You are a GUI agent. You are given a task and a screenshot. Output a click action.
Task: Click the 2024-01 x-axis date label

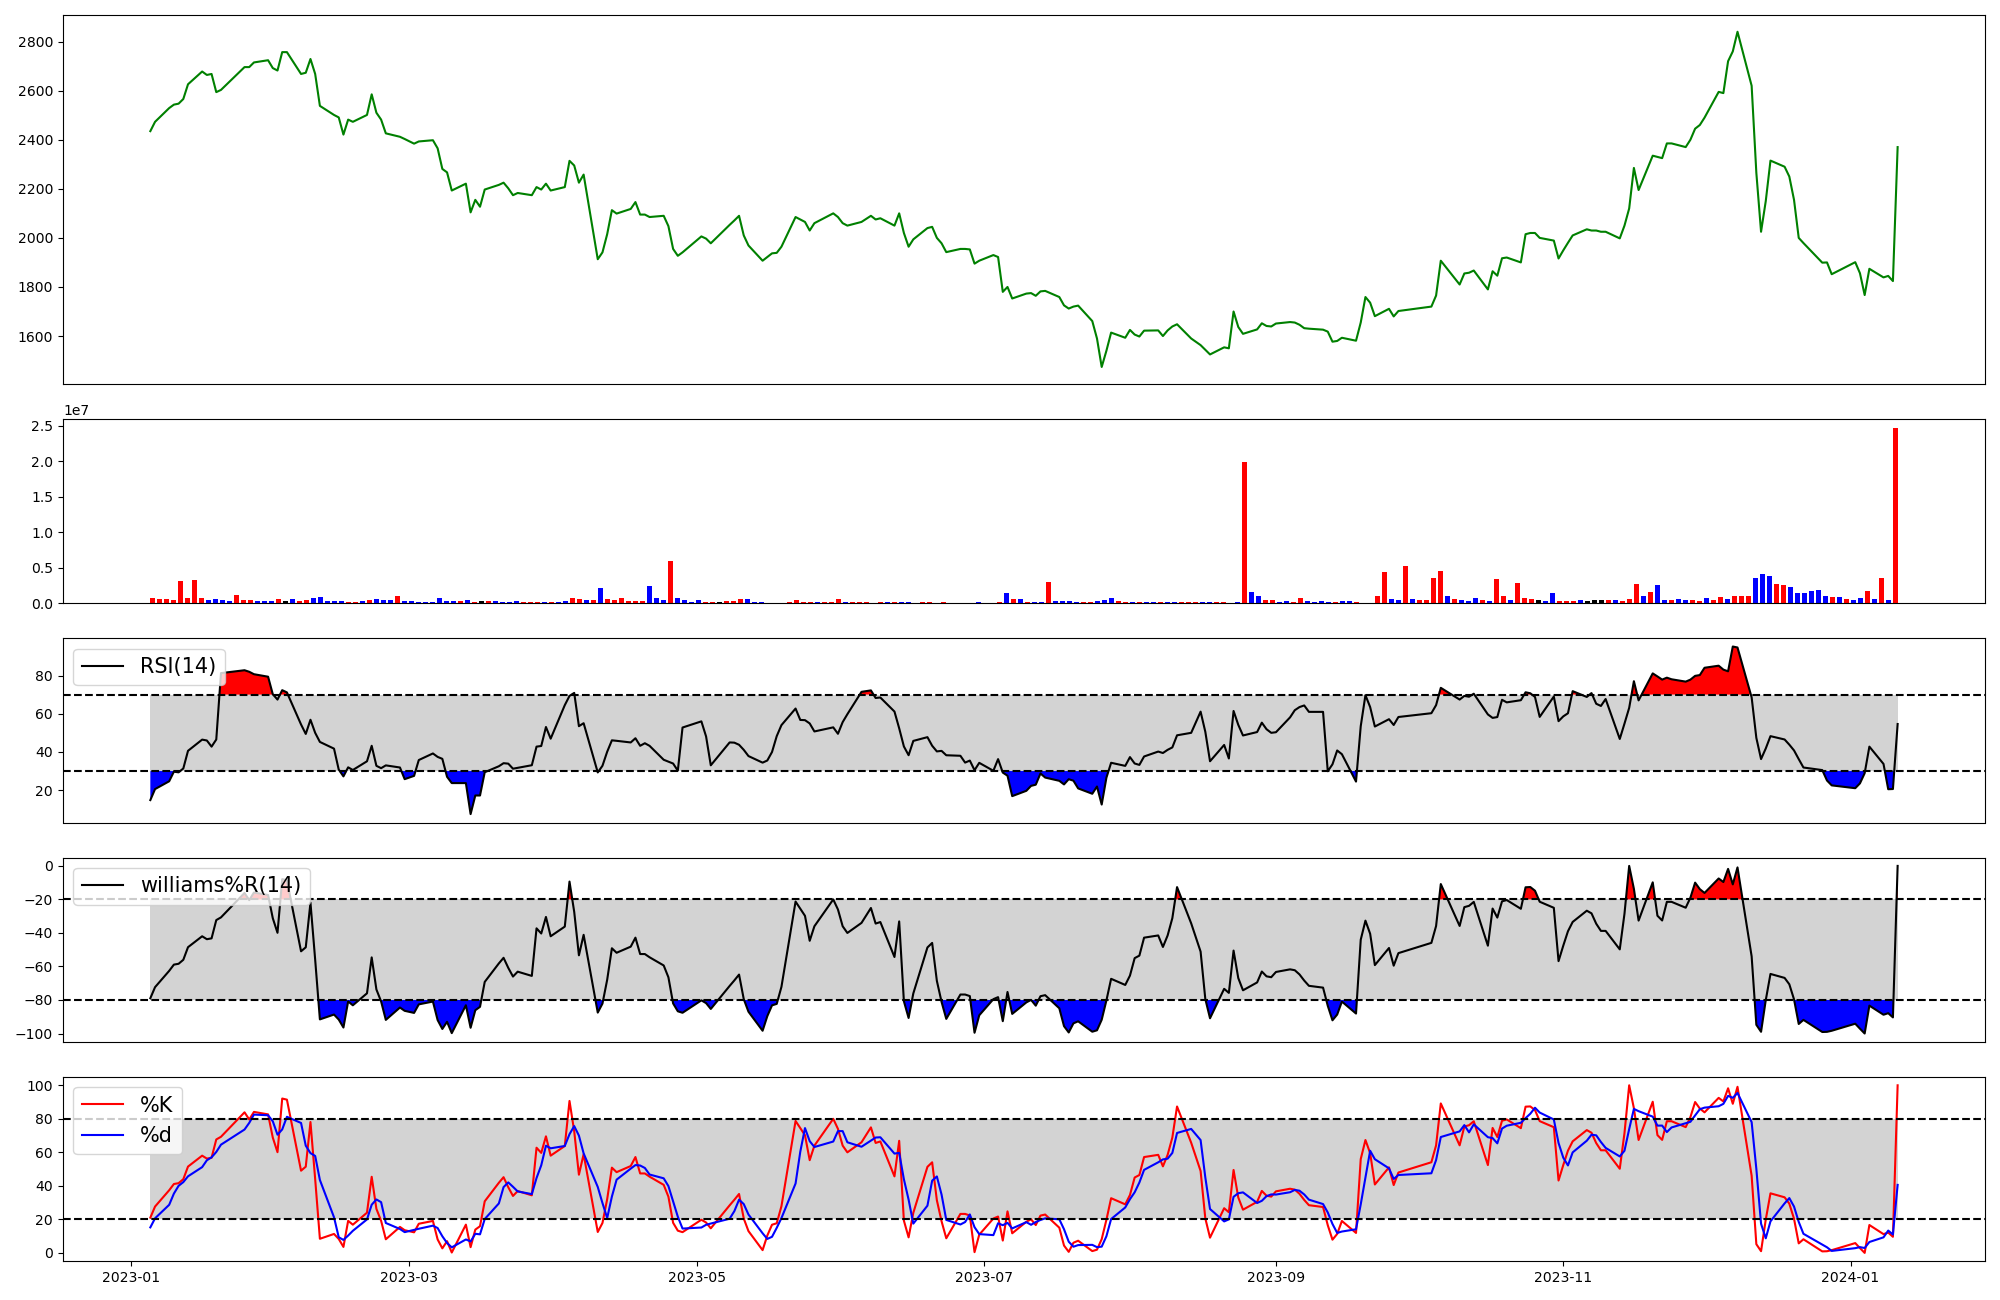coord(1851,1277)
